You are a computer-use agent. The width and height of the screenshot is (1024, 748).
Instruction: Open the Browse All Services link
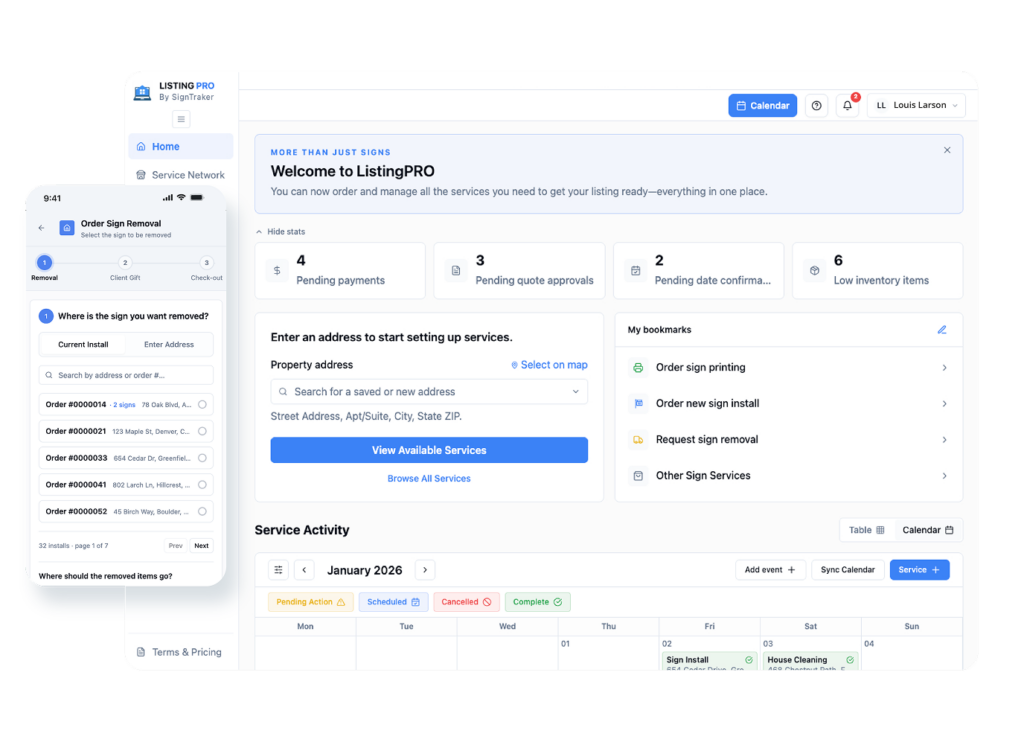[x=429, y=479]
